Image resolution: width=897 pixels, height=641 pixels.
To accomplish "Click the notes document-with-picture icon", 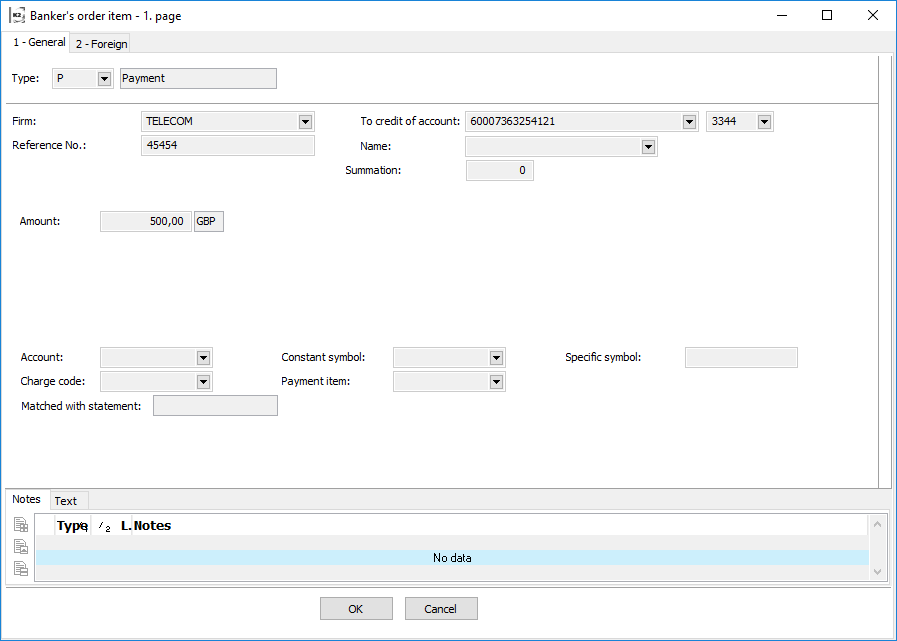I will tap(21, 547).
